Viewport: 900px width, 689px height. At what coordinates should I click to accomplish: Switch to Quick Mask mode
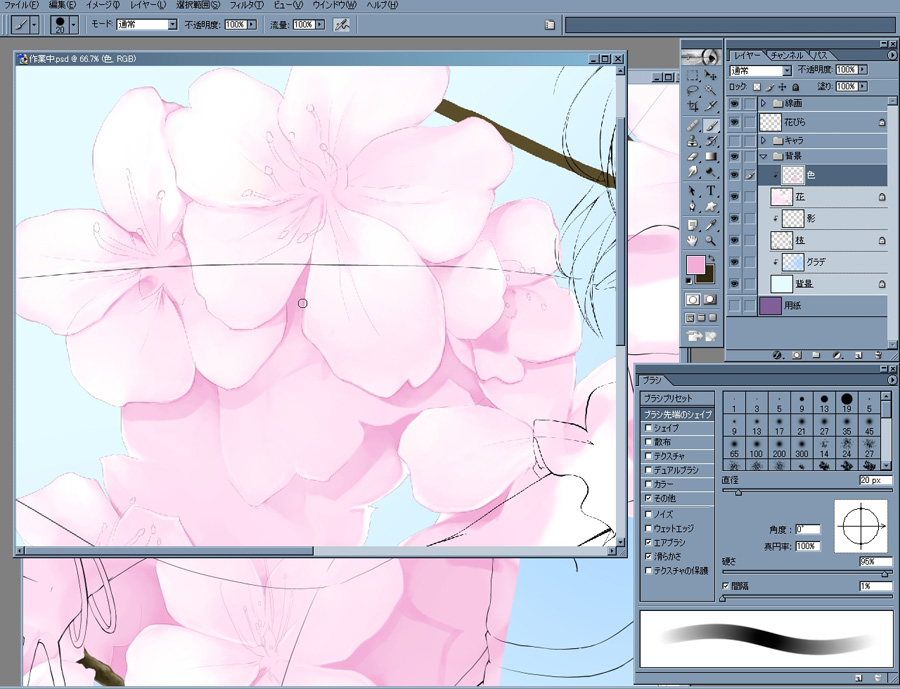tap(711, 299)
